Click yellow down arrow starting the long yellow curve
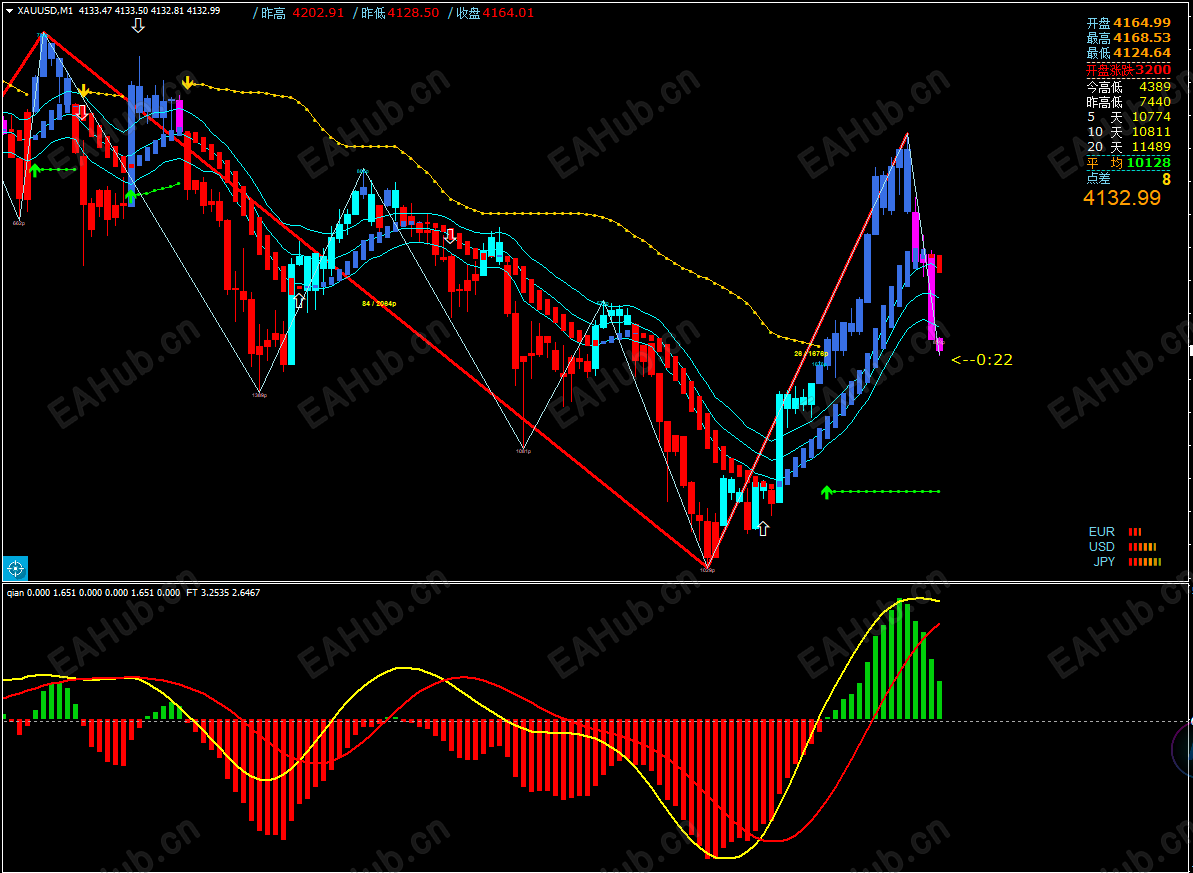1193x873 pixels. click(187, 82)
